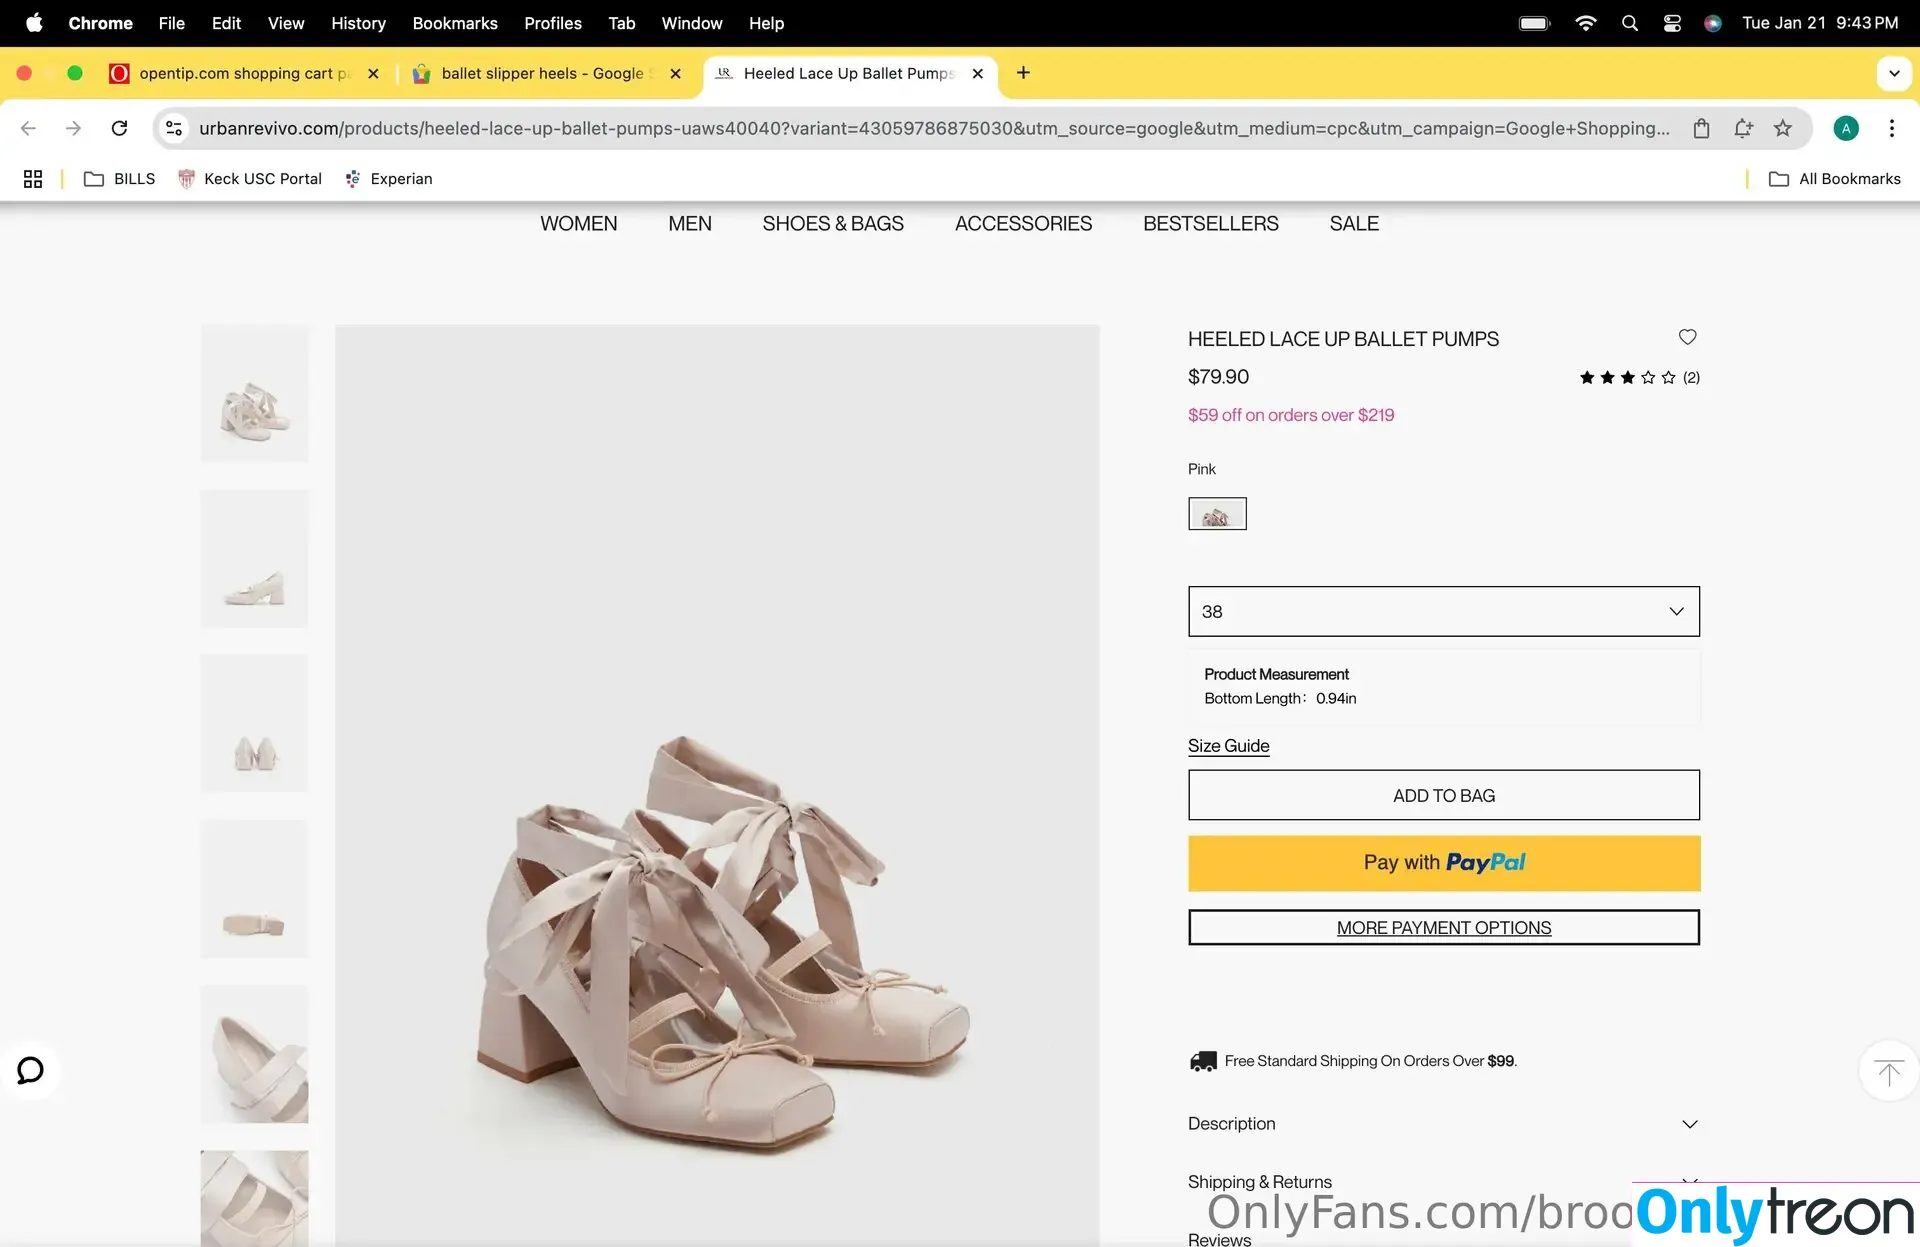Select second thumbnail showing side view
The image size is (1920, 1247).
pyautogui.click(x=254, y=559)
